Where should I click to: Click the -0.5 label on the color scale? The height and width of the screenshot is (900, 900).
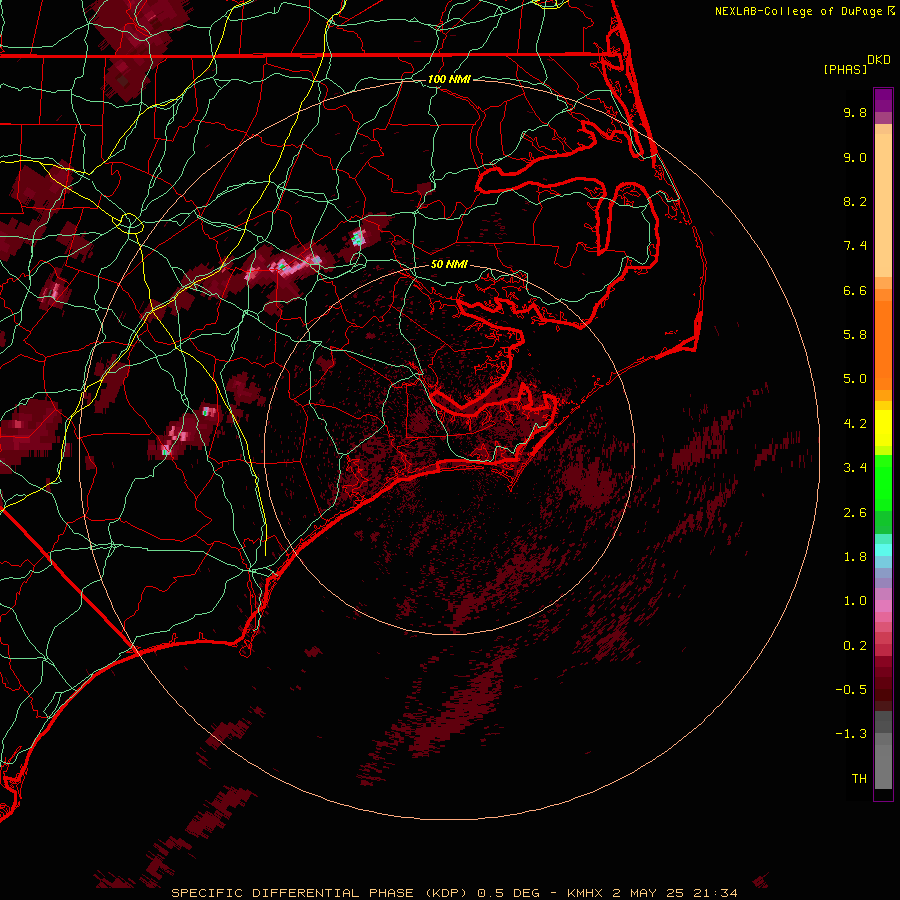[x=851, y=690]
